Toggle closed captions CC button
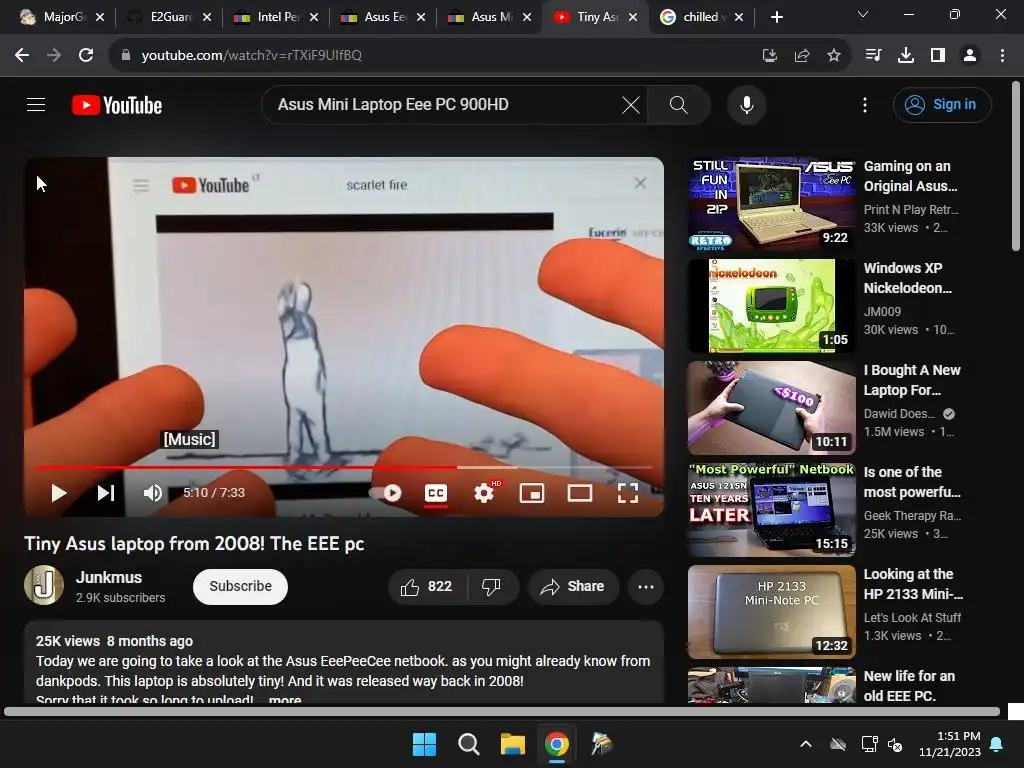The image size is (1024, 768). coord(436,493)
